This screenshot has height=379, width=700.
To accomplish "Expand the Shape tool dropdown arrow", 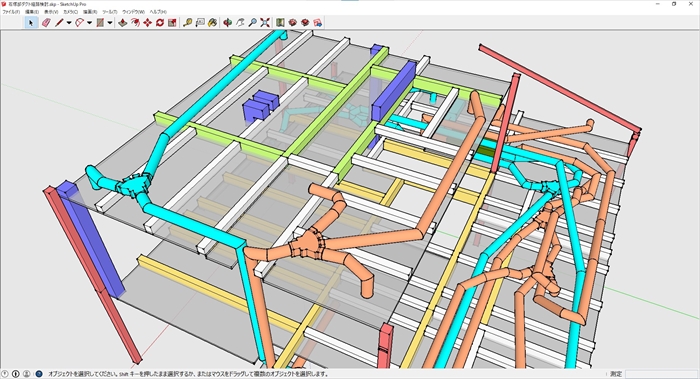I will 109,23.
